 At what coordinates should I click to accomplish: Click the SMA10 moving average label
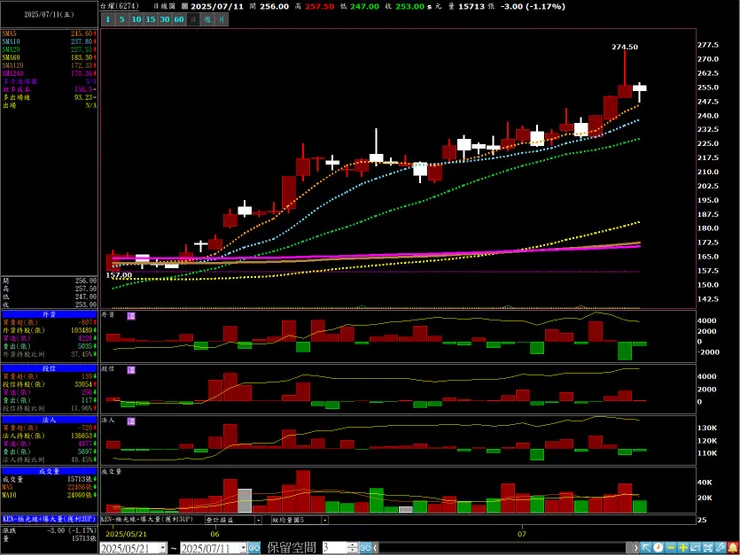[10, 42]
